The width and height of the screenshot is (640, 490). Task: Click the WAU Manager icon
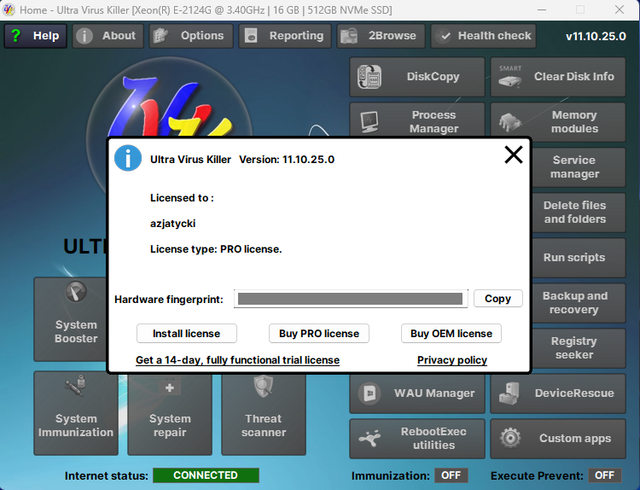pyautogui.click(x=370, y=393)
